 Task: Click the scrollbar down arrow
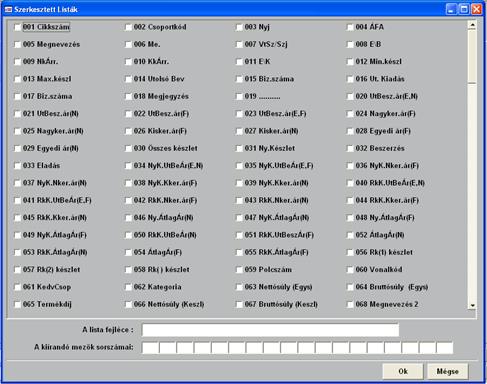click(x=472, y=305)
